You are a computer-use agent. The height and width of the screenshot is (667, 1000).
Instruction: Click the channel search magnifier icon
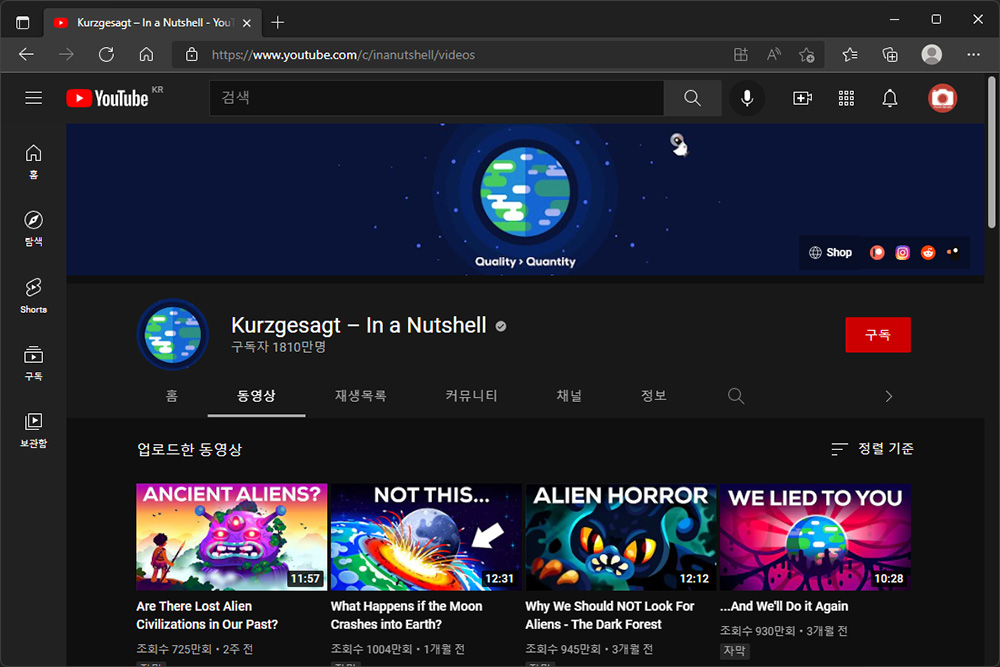click(736, 396)
